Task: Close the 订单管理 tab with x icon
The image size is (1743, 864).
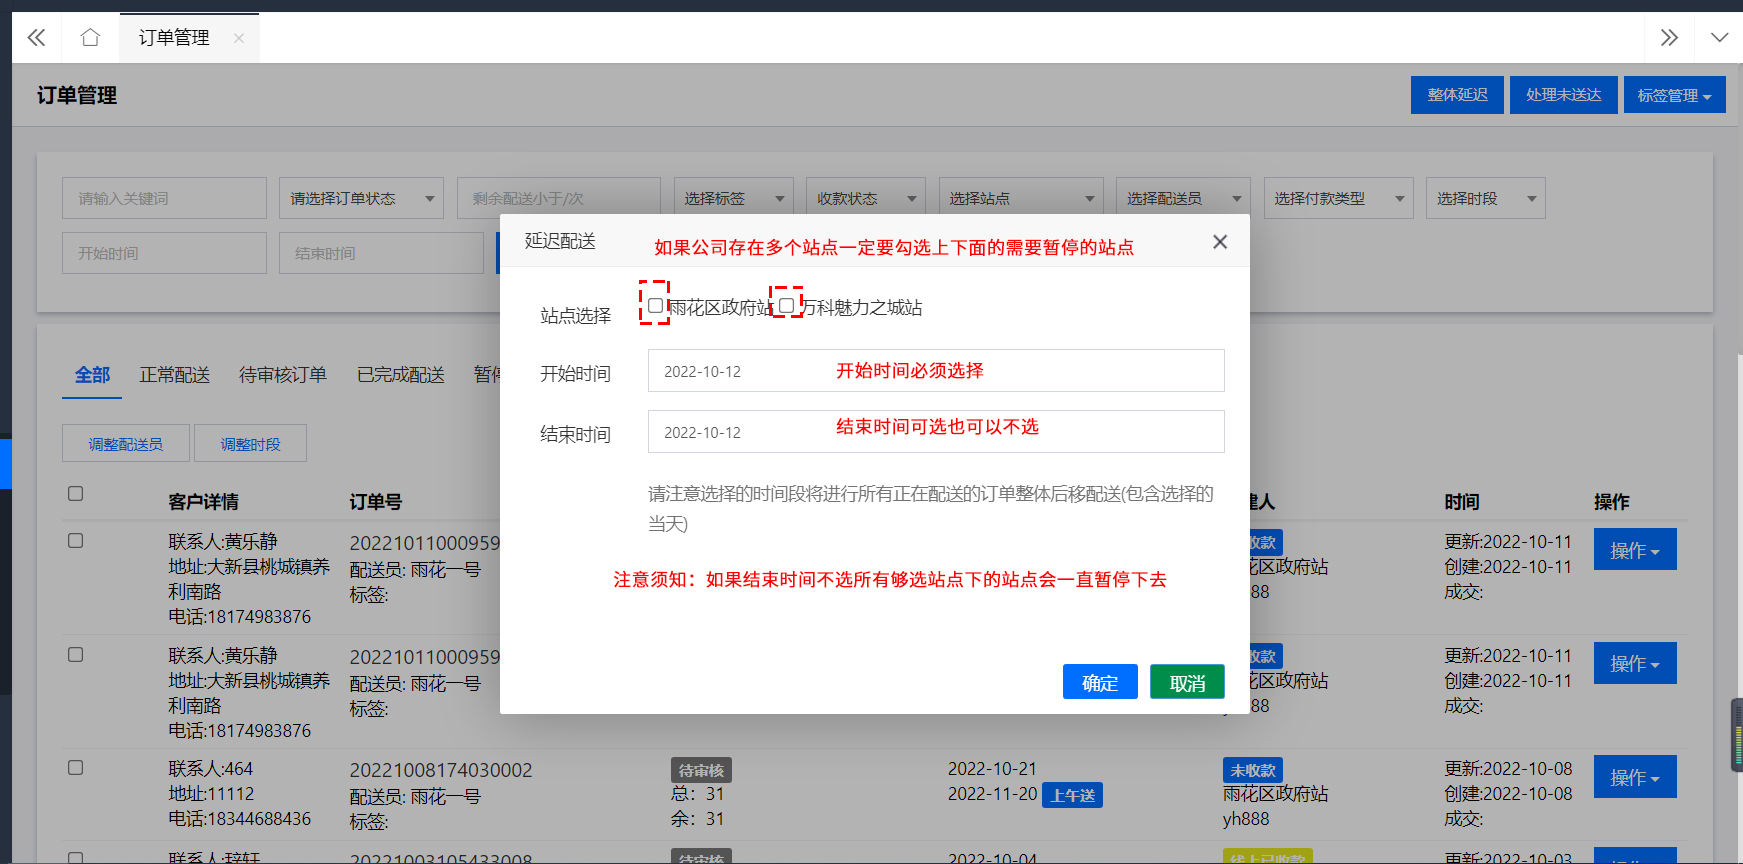Action: (x=238, y=39)
